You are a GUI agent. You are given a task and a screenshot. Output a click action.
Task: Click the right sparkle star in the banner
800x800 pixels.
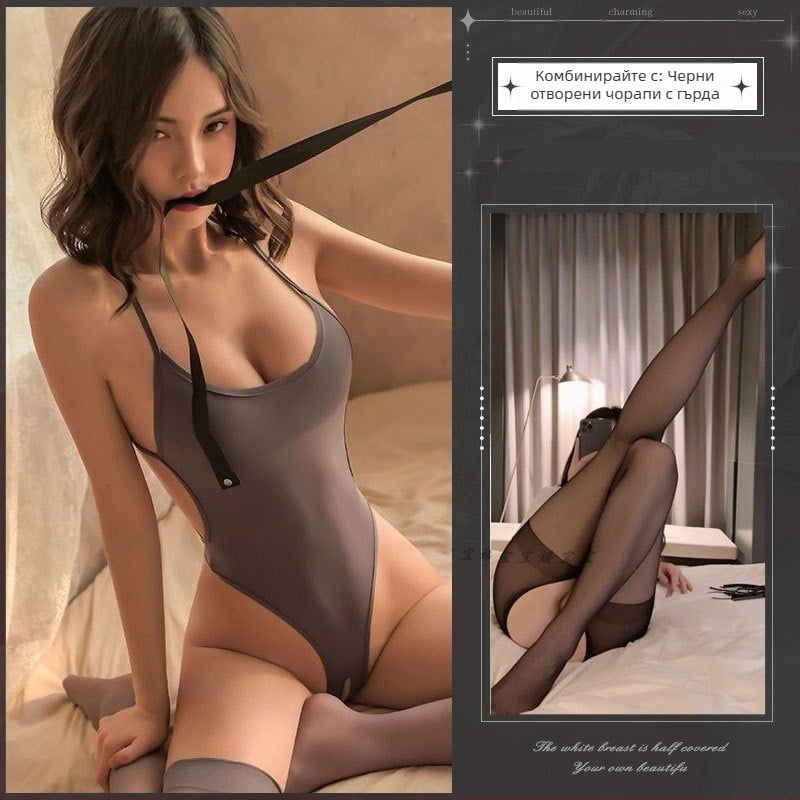[742, 87]
